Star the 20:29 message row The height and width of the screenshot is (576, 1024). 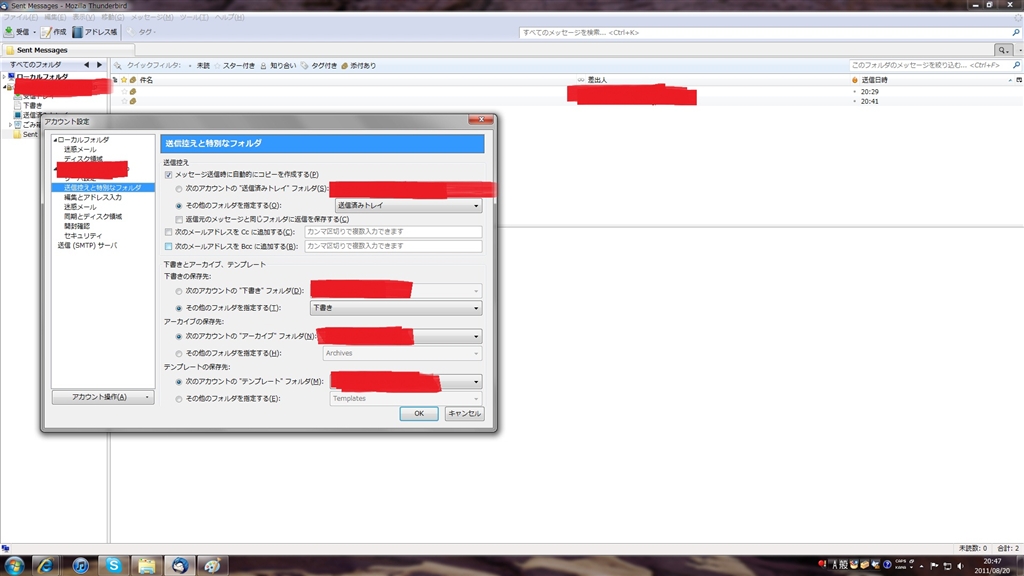(x=124, y=92)
